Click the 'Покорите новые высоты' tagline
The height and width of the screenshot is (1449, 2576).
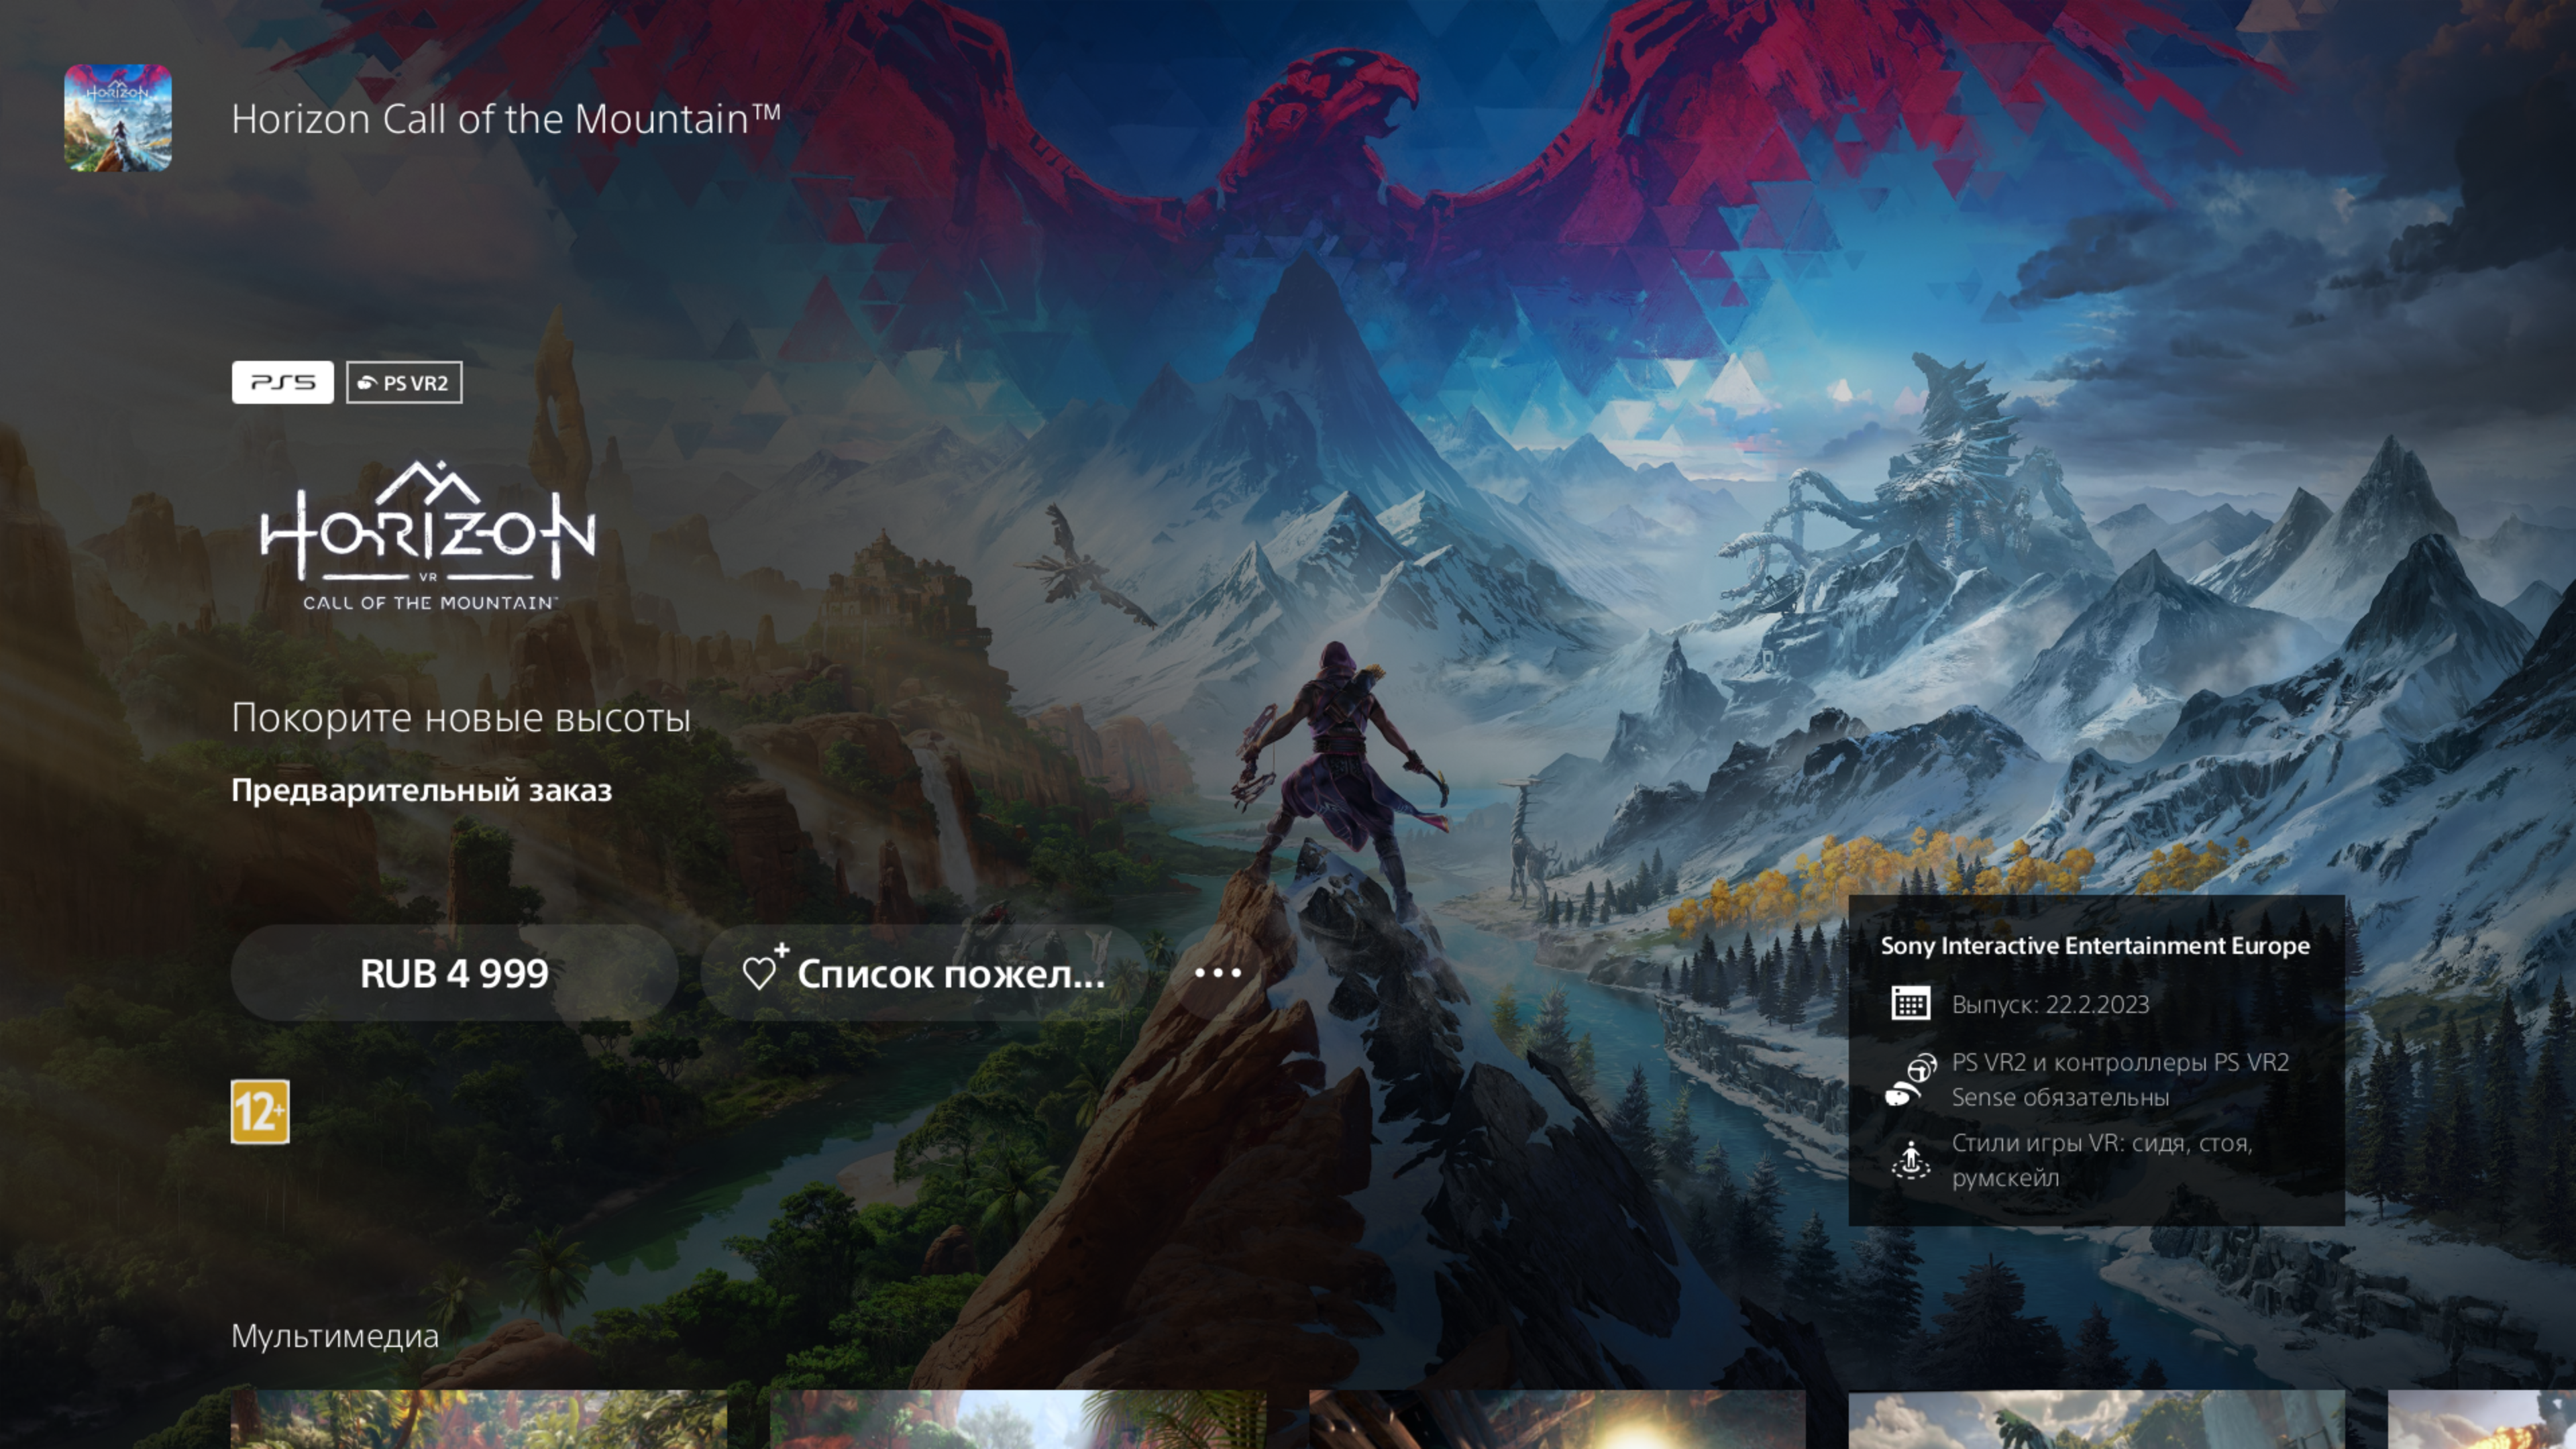[x=461, y=717]
